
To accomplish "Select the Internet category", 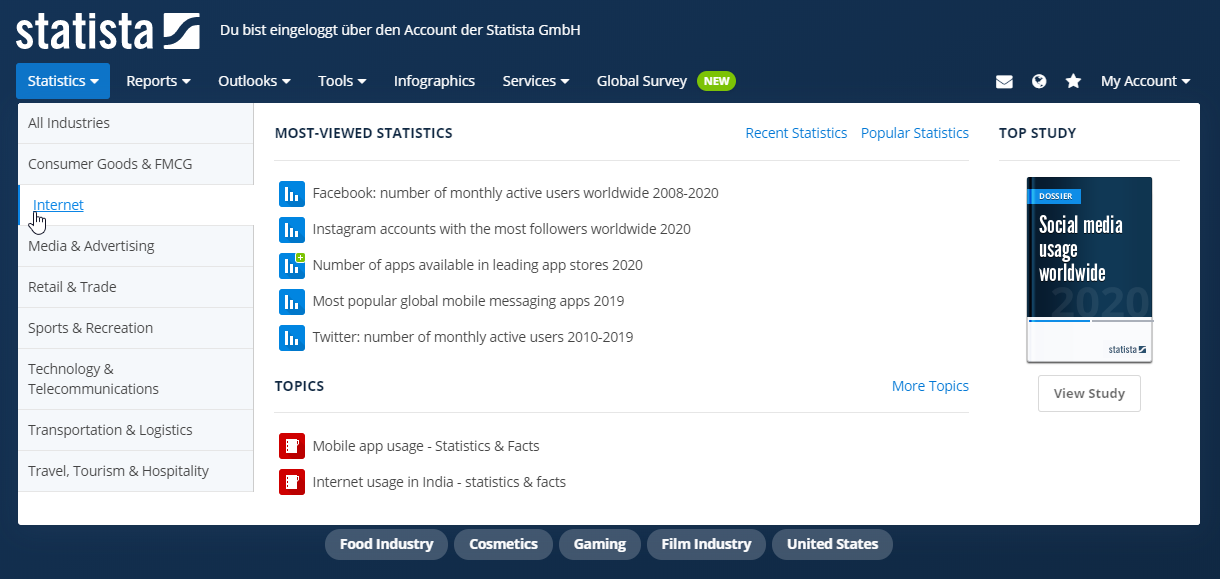I will (136, 205).
